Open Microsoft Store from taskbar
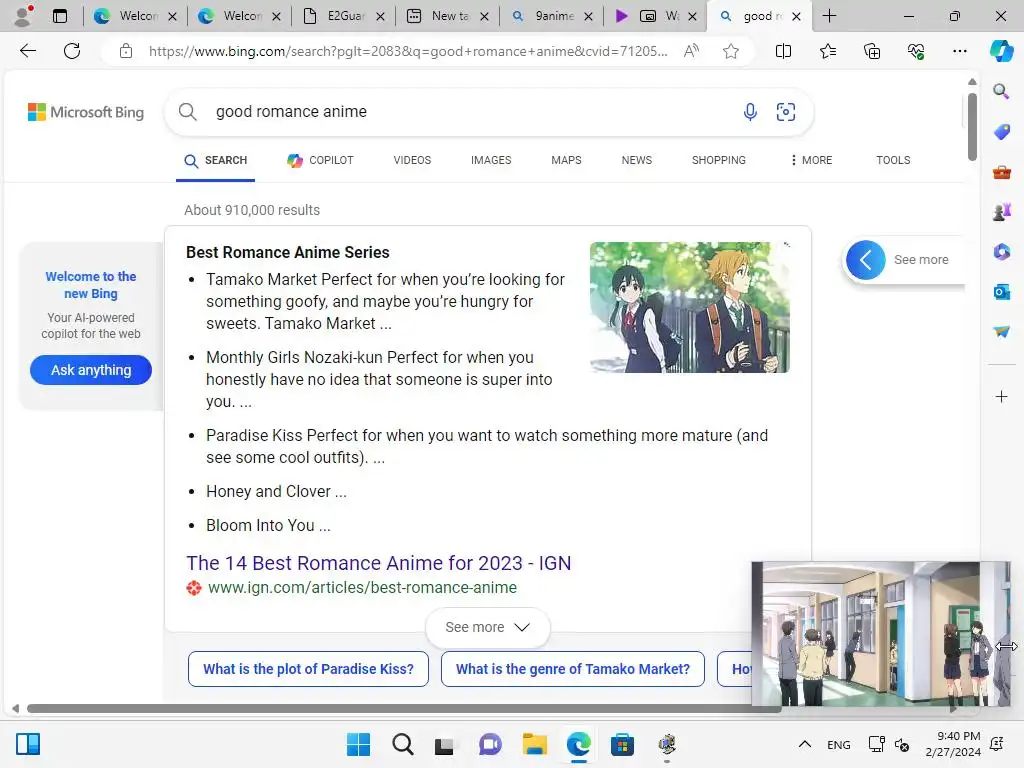Viewport: 1024px width, 768px height. 622,744
